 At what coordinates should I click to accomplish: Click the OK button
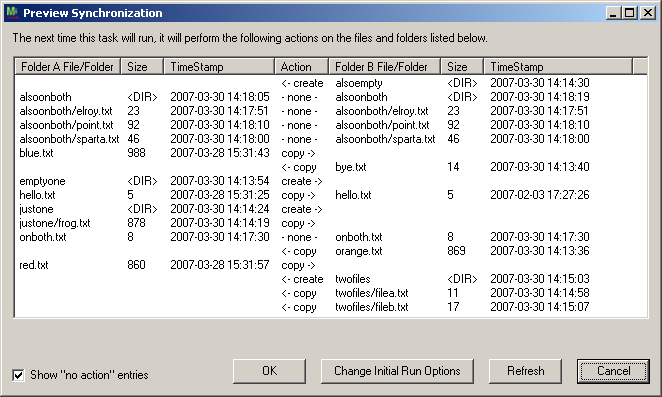[x=269, y=371]
